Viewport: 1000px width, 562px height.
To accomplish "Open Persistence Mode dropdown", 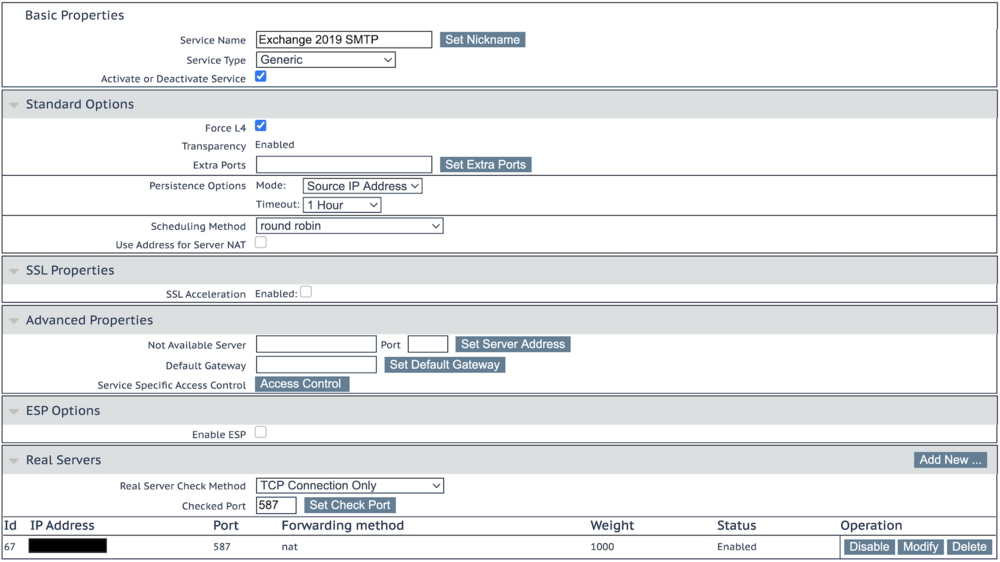I will pyautogui.click(x=362, y=186).
